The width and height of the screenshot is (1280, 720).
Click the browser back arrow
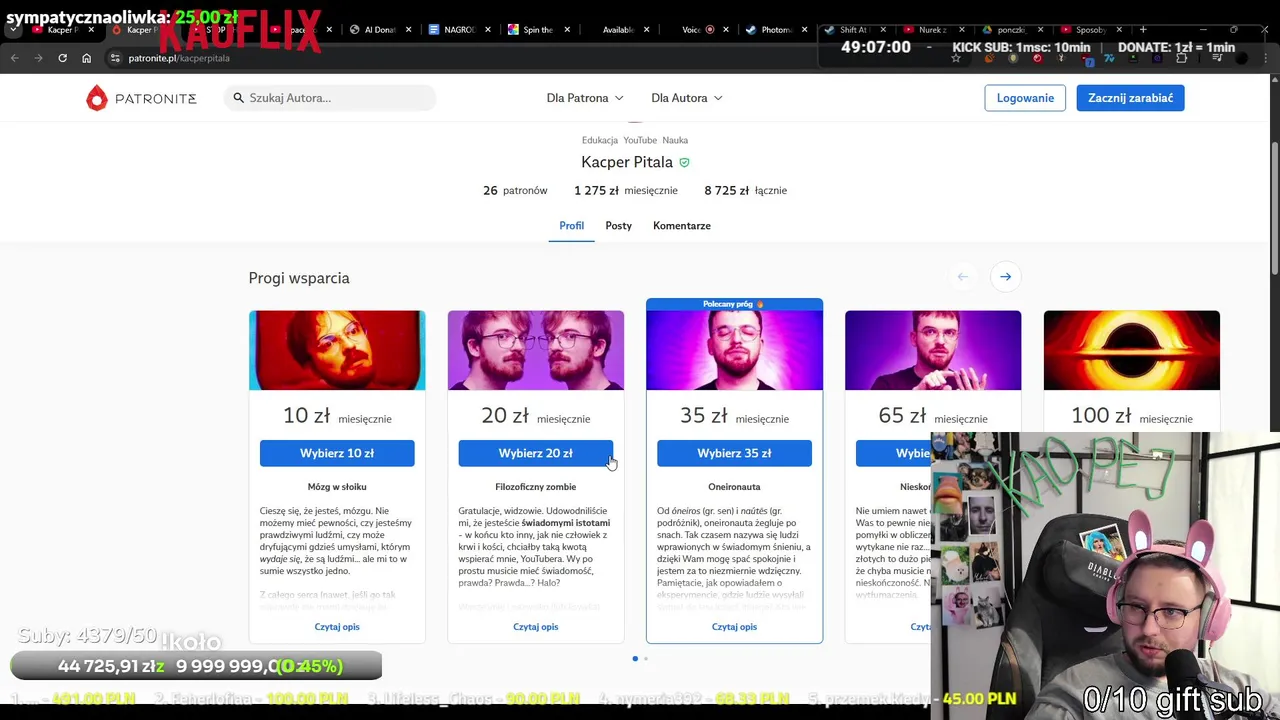coord(14,58)
